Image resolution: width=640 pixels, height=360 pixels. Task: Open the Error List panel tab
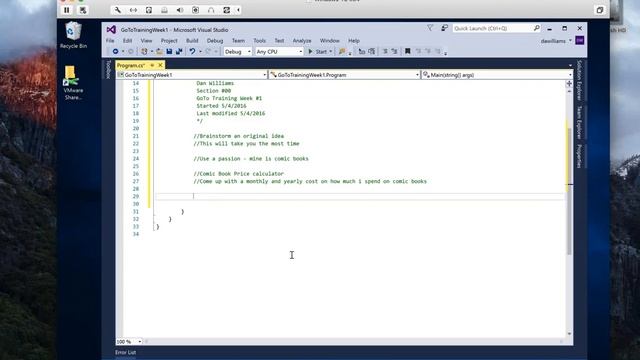125,352
